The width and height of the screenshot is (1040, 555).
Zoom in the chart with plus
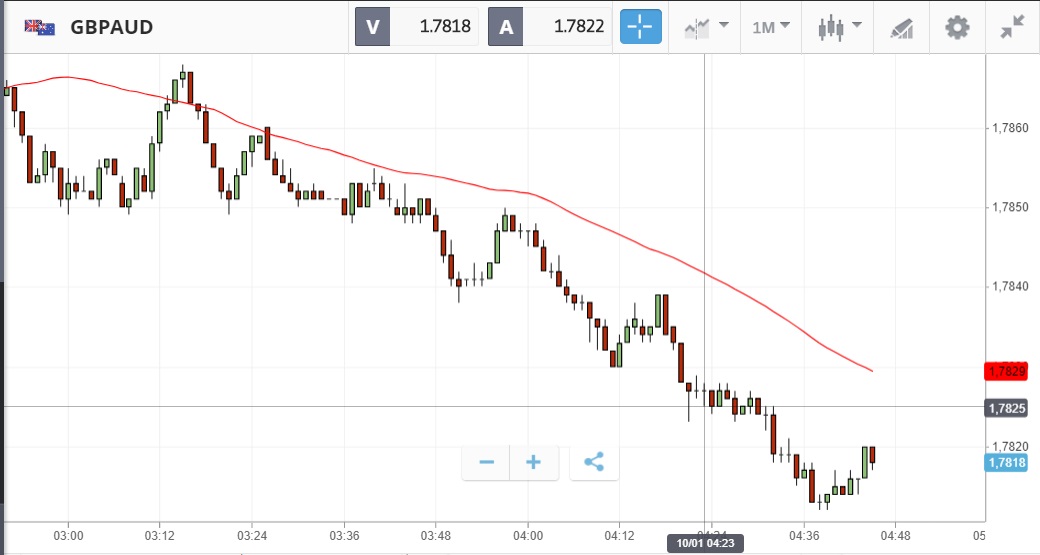534,462
